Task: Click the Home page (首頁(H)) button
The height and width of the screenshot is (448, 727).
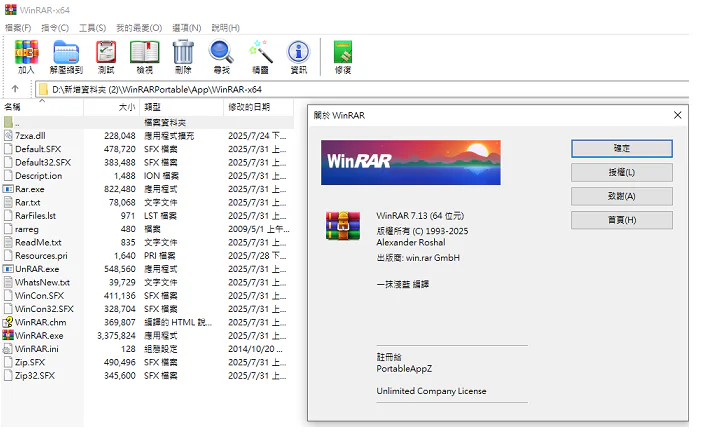Action: coord(622,220)
